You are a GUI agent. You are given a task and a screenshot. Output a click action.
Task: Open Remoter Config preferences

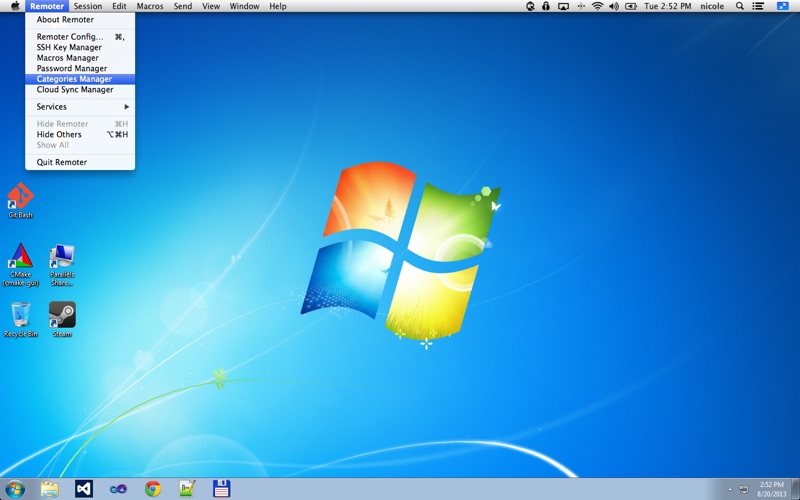click(x=80, y=37)
